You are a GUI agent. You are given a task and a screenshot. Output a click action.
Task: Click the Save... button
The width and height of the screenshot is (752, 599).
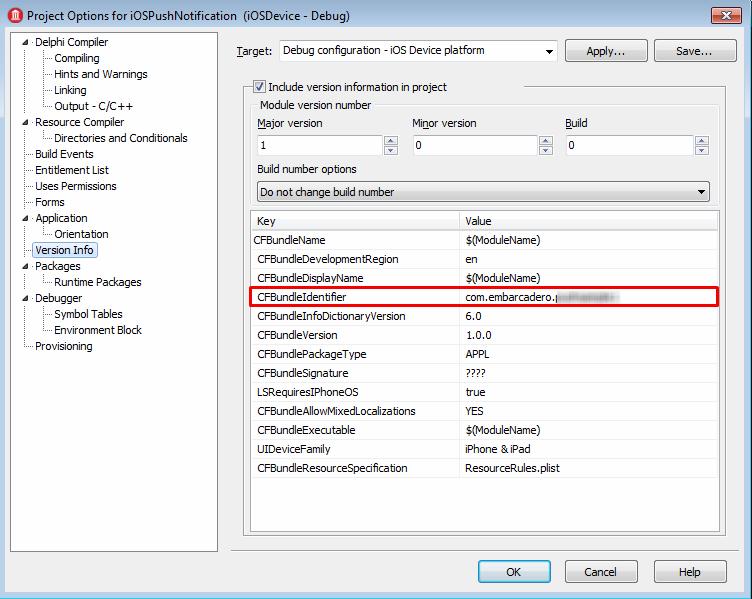tap(695, 51)
